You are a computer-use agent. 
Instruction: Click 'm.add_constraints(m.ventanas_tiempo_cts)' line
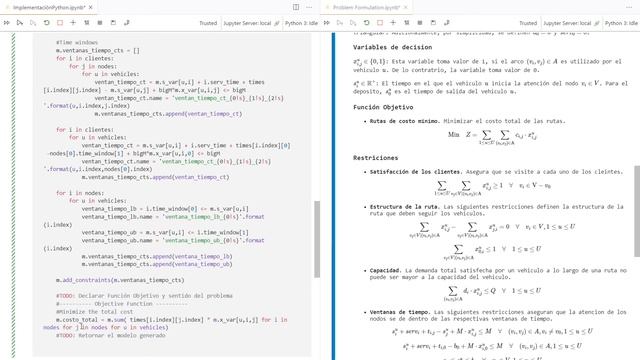[x=120, y=280]
